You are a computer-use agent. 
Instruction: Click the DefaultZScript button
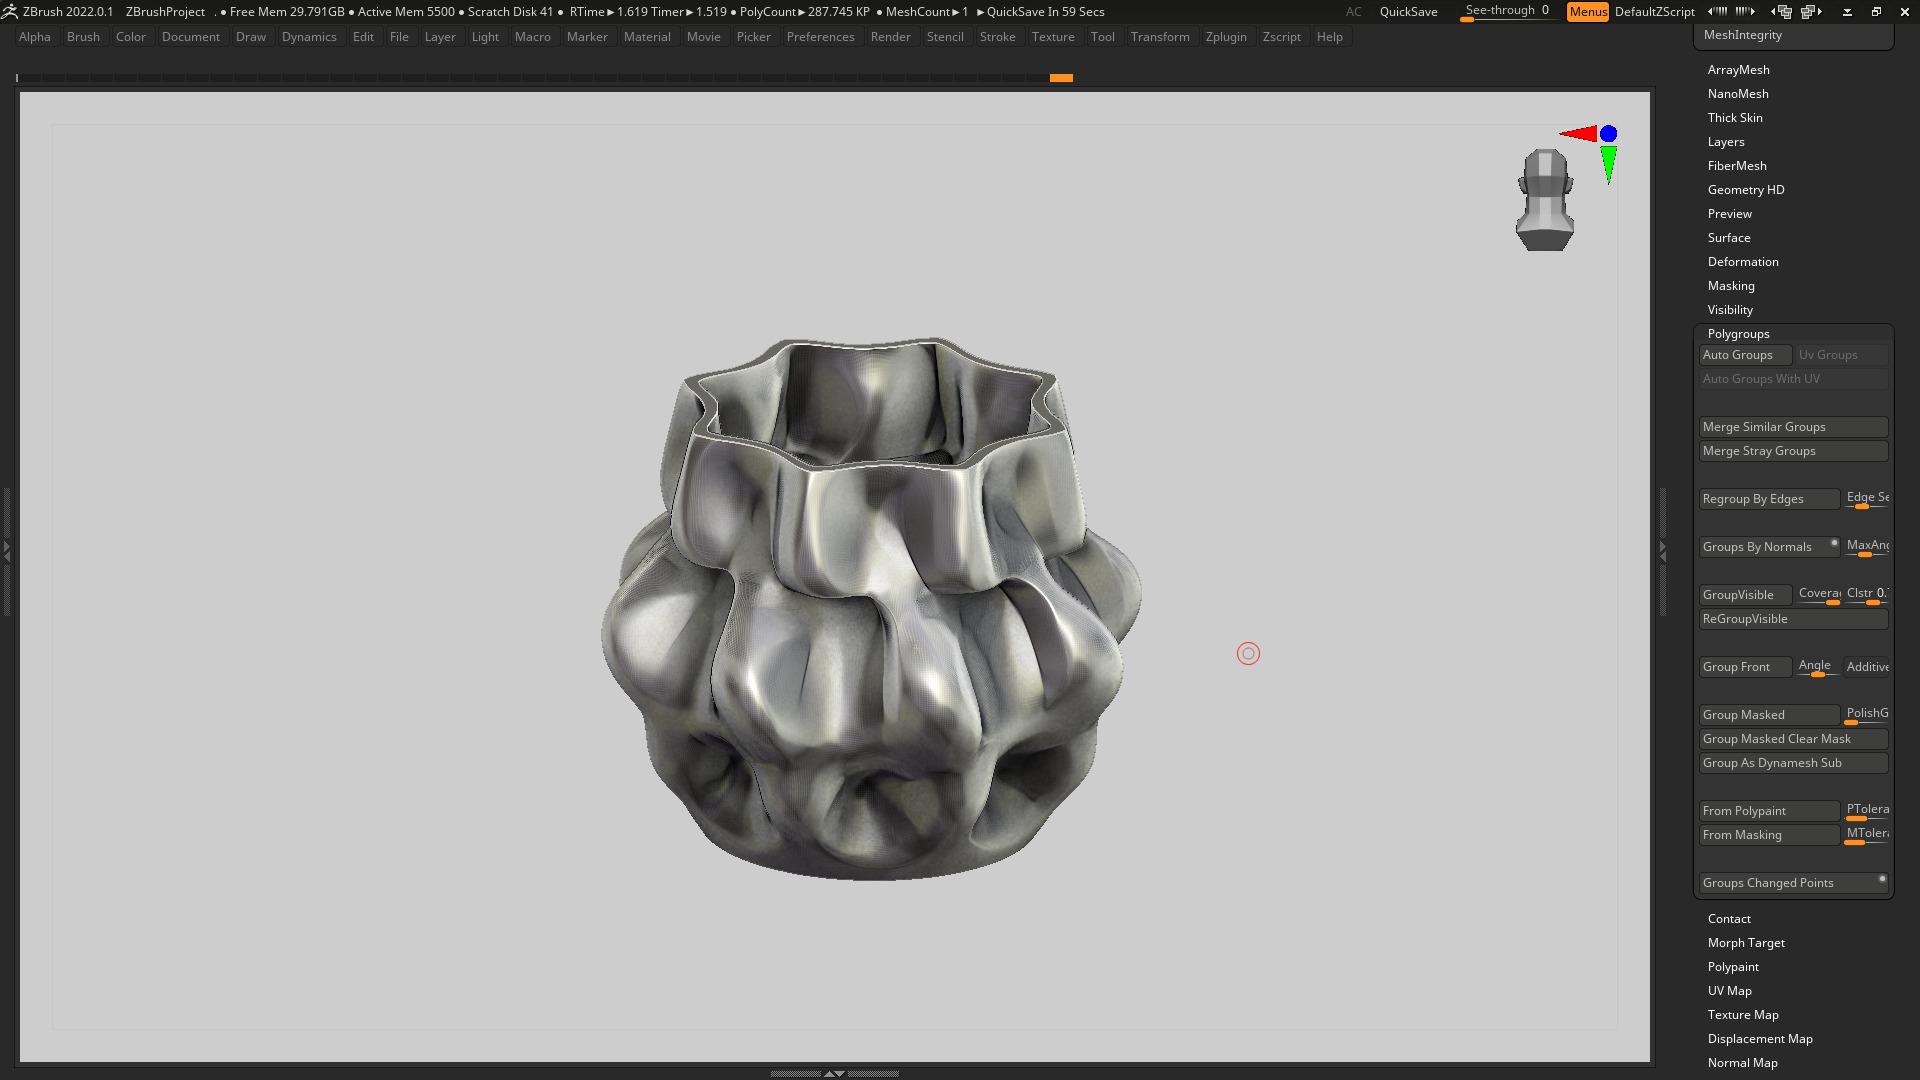pos(1654,12)
